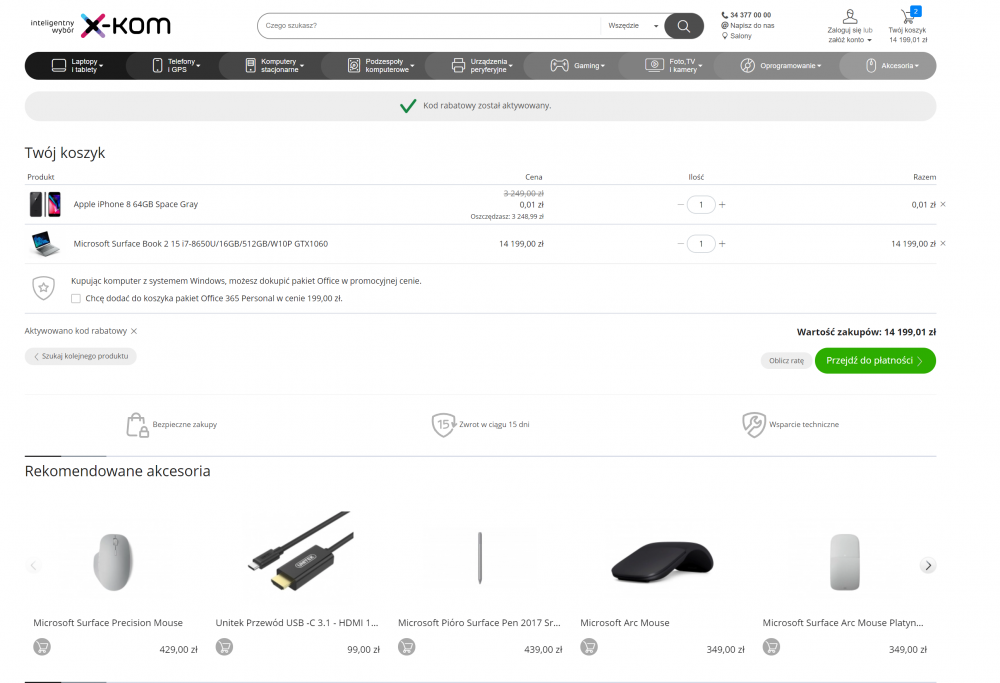1000x683 pixels.
Task: Expand the Oprogramowanie menu
Action: [781, 66]
